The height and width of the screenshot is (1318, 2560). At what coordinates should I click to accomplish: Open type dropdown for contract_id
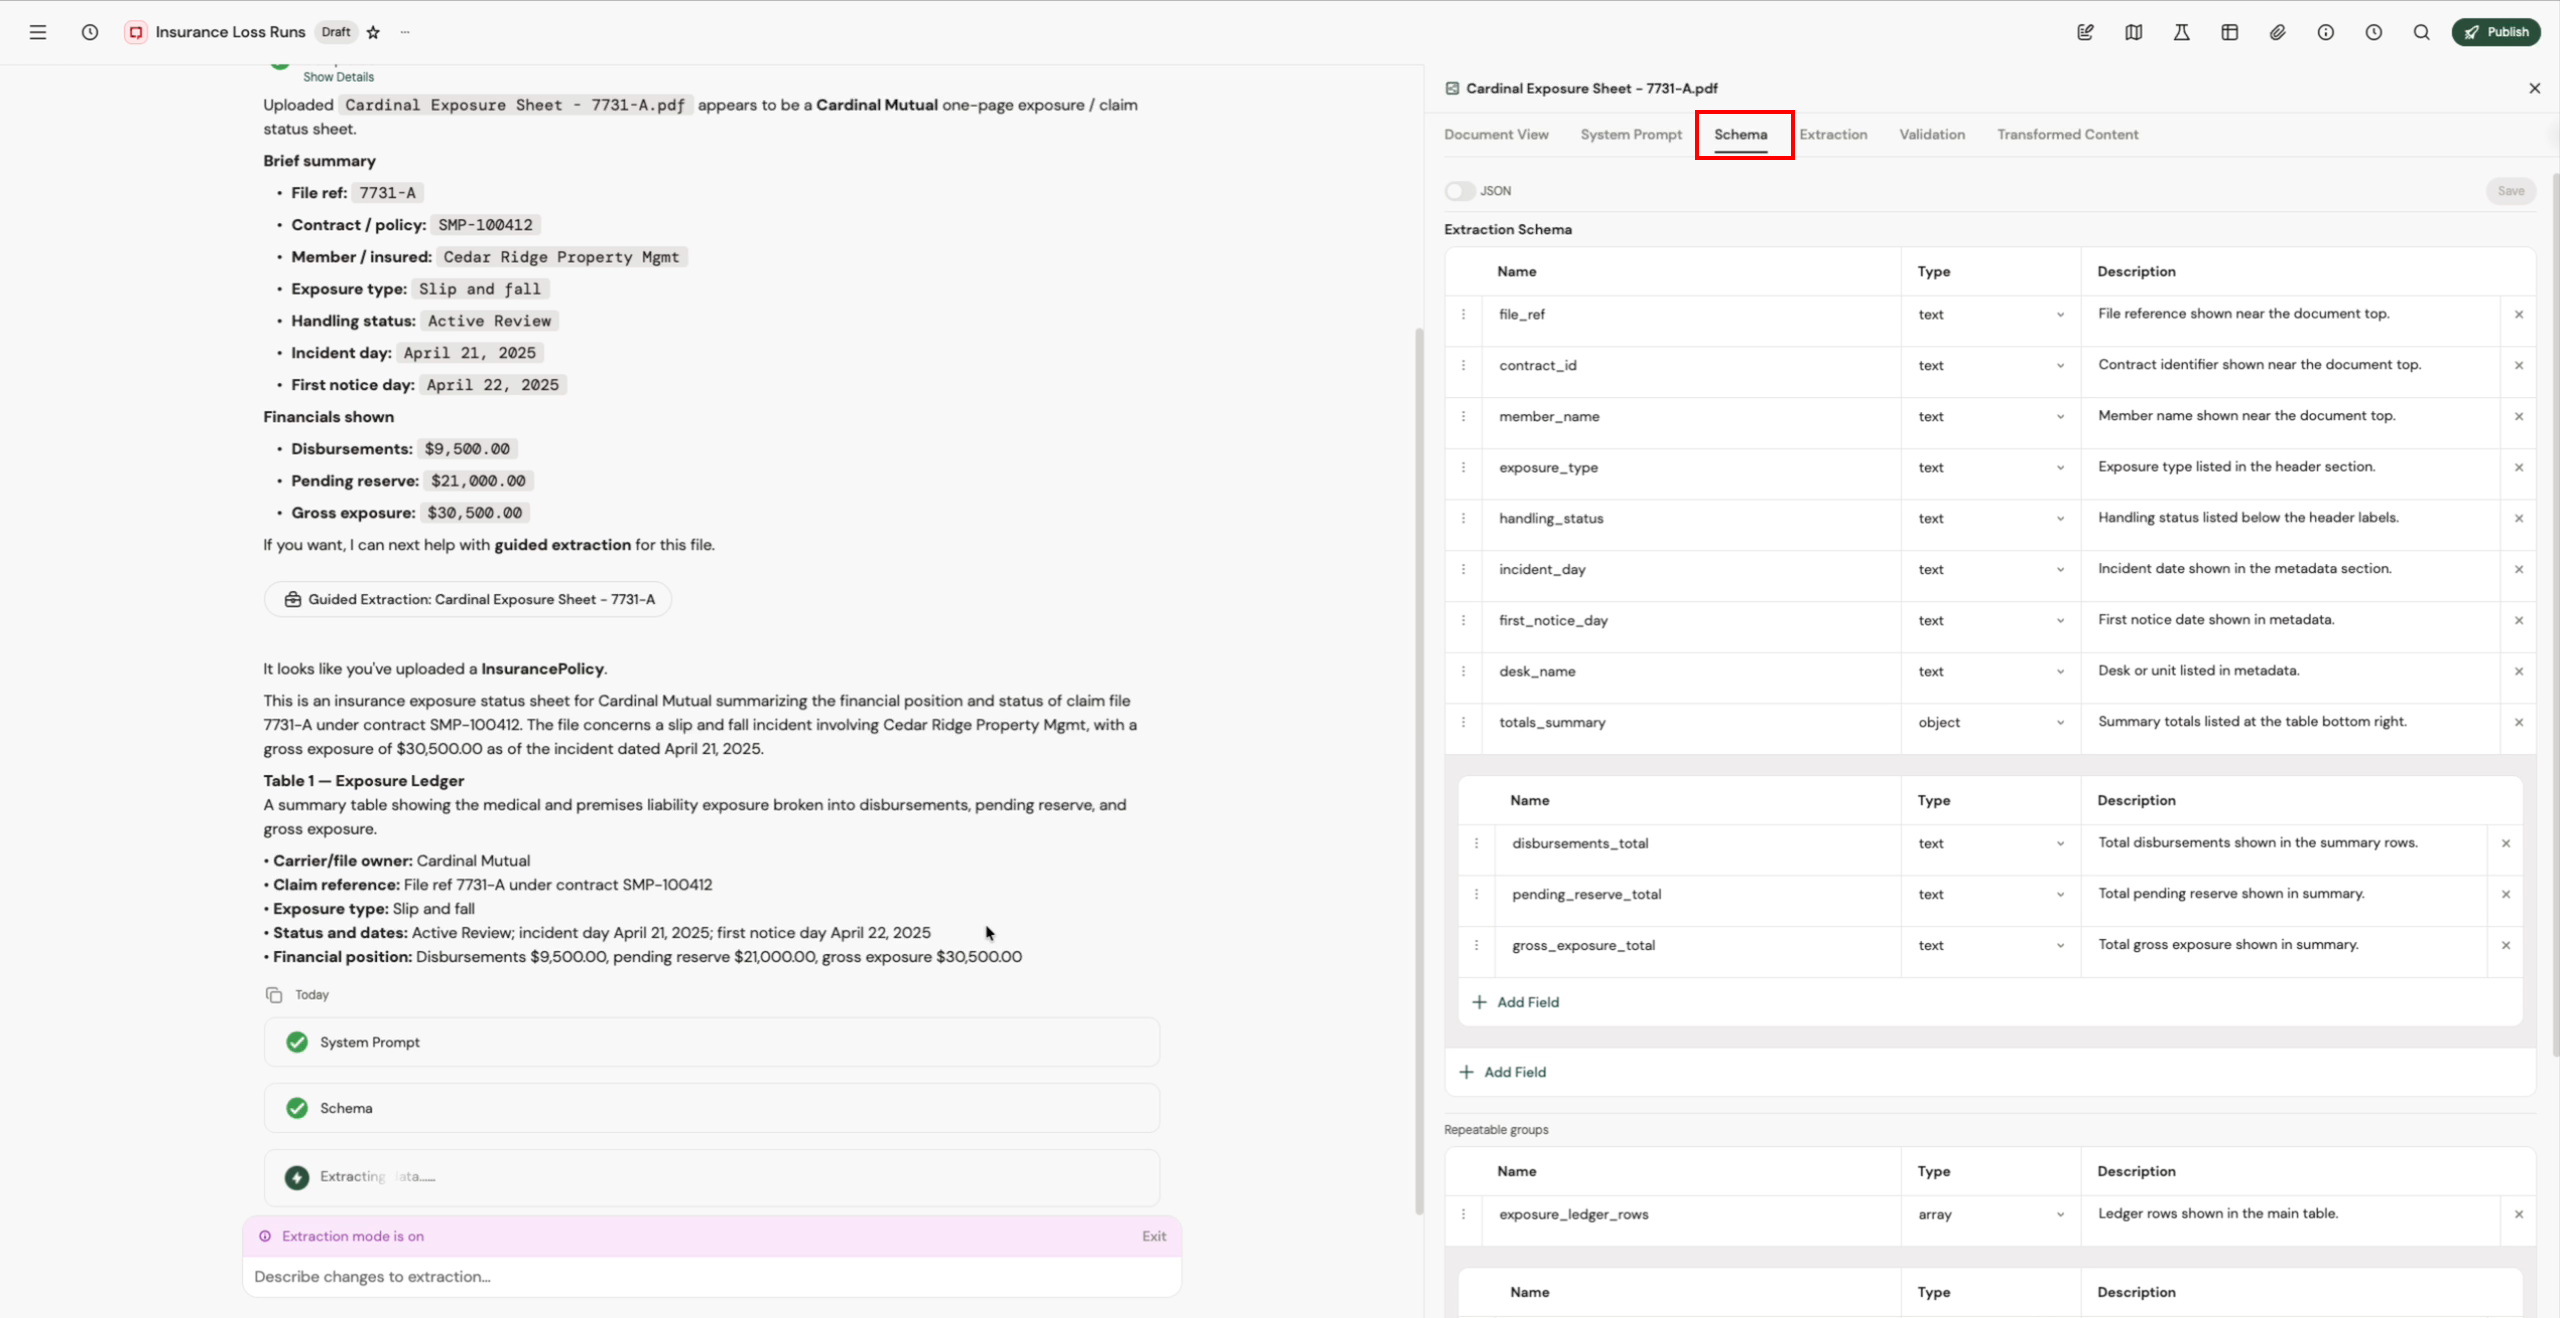[x=1990, y=365]
